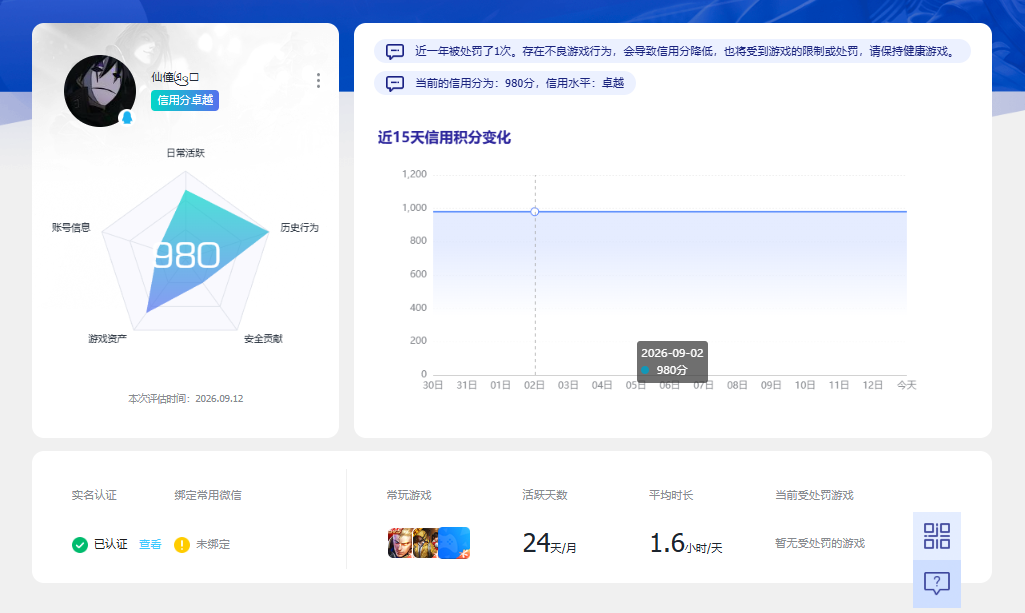The image size is (1025, 613).
Task: Click the 24天/月 active days value
Action: (549, 543)
